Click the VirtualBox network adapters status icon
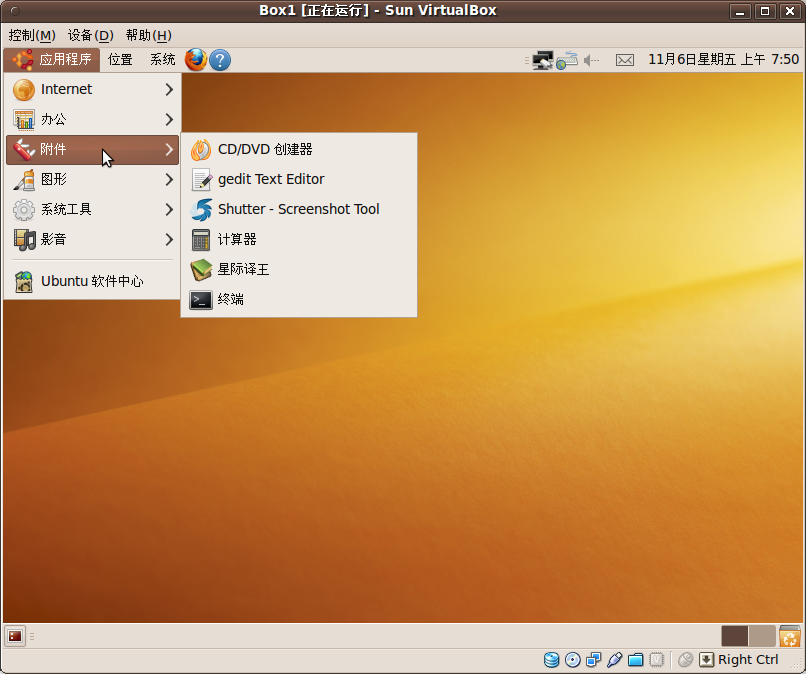 [594, 660]
